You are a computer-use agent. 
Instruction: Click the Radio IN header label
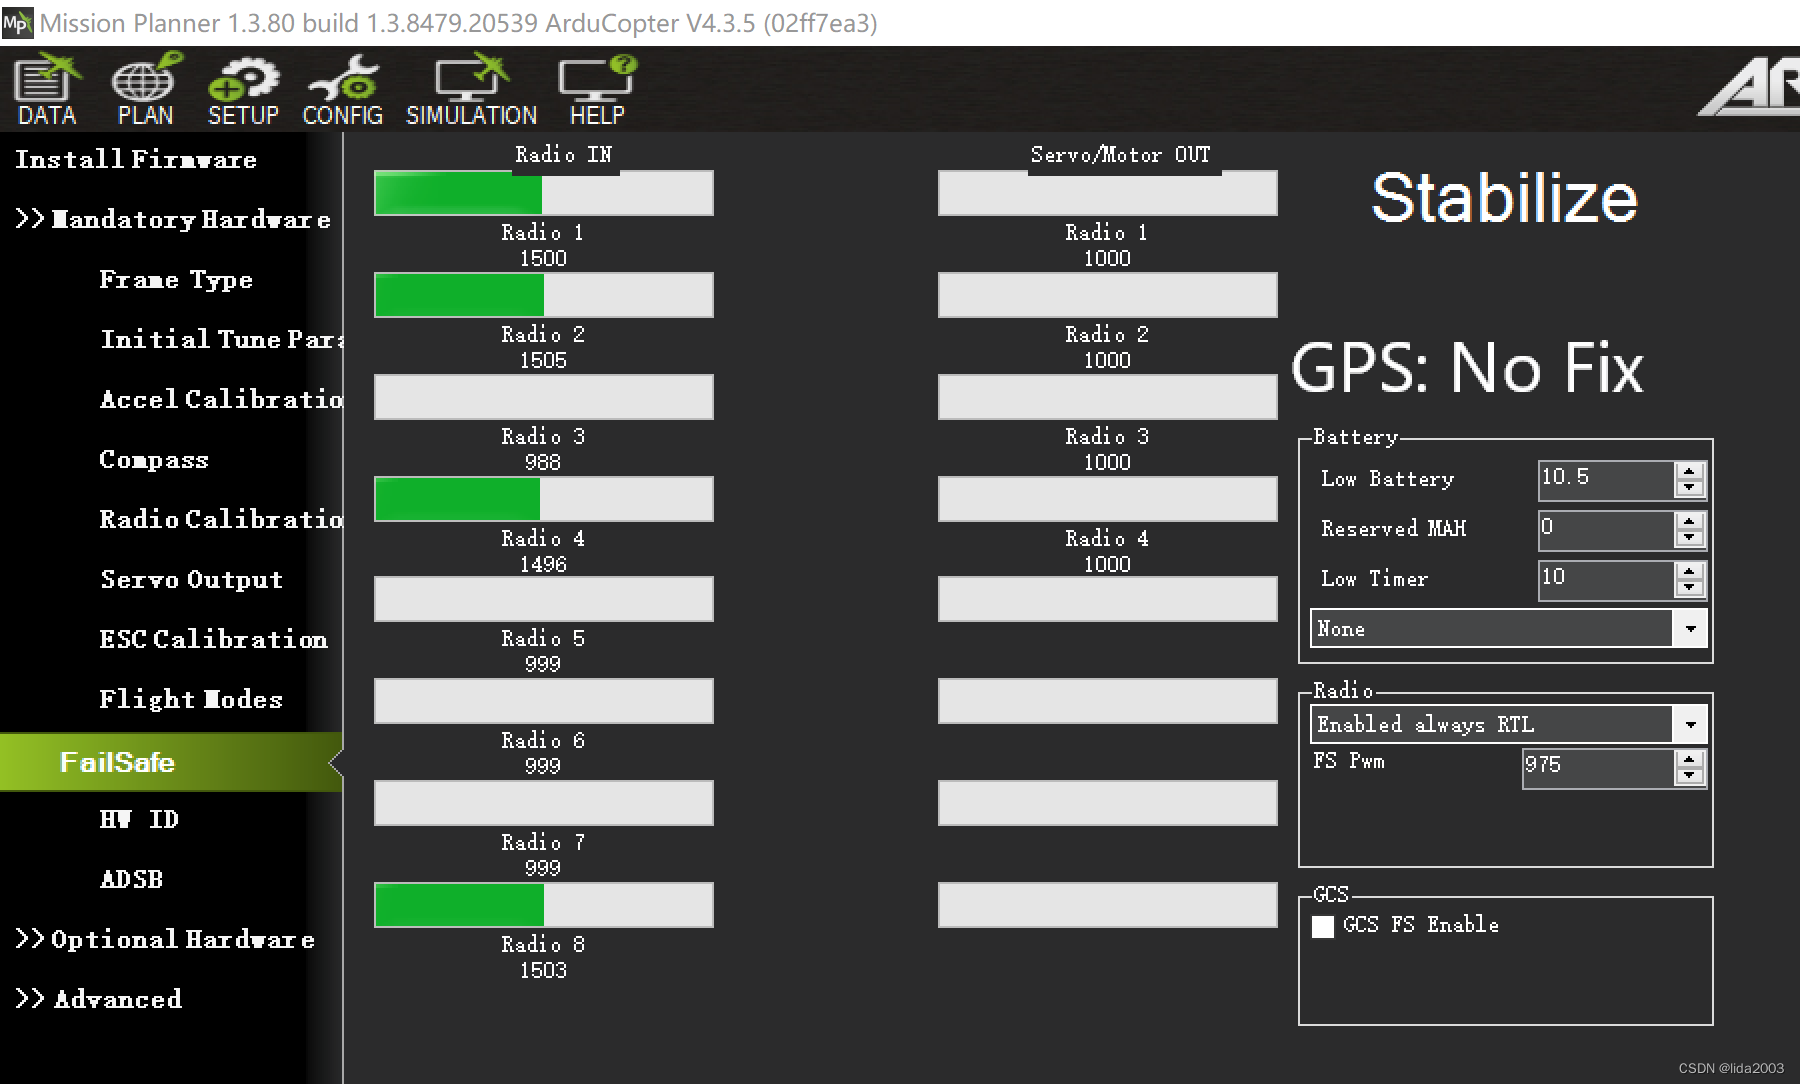(564, 154)
